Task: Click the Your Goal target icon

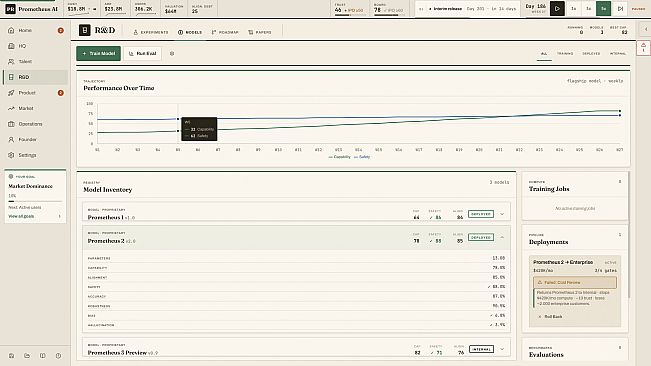Action: [11, 176]
